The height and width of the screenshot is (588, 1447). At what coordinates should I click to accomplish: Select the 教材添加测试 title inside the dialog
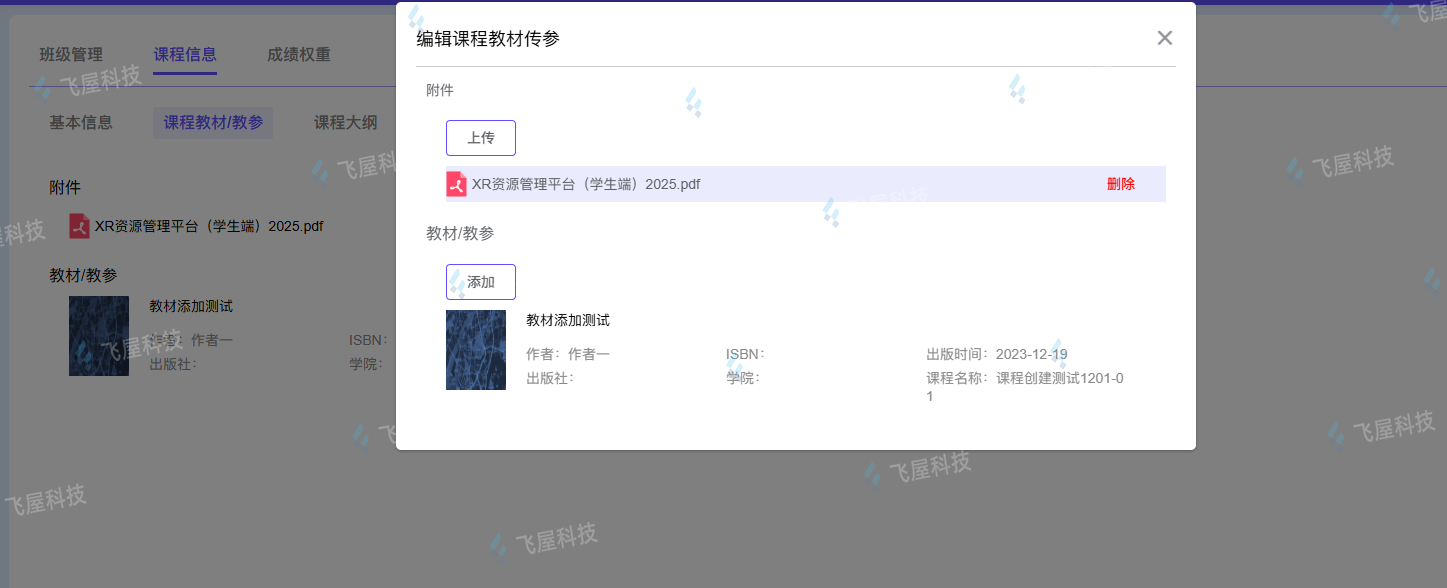pyautogui.click(x=568, y=320)
